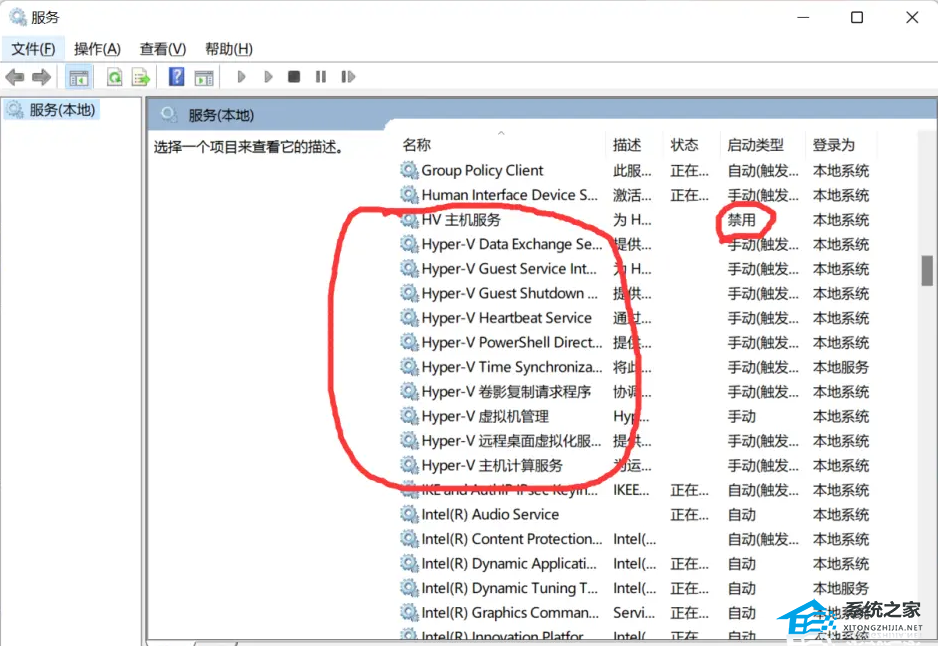The width and height of the screenshot is (938, 646).
Task: Click 手动 startup type of Hyper-V 虚拟机管理
Action: [742, 416]
